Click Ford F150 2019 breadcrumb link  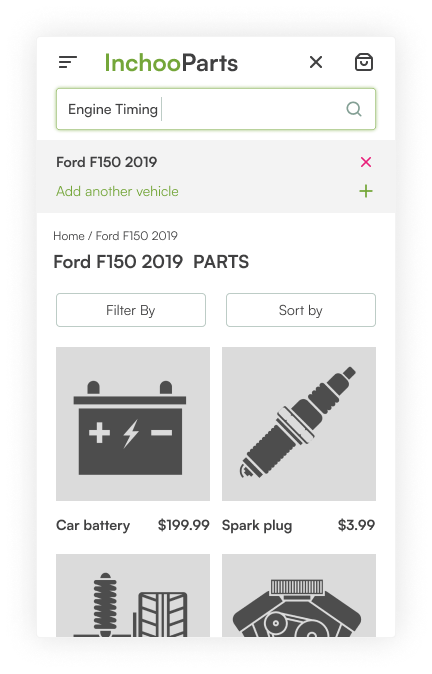coord(136,236)
